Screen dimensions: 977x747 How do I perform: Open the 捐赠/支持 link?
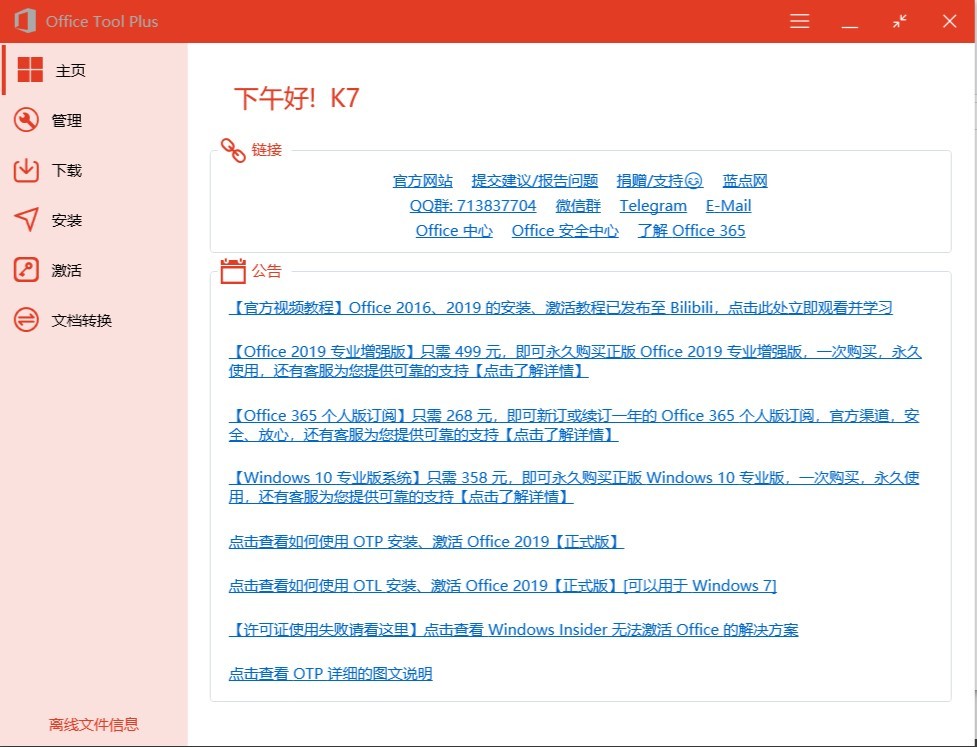pyautogui.click(x=658, y=181)
